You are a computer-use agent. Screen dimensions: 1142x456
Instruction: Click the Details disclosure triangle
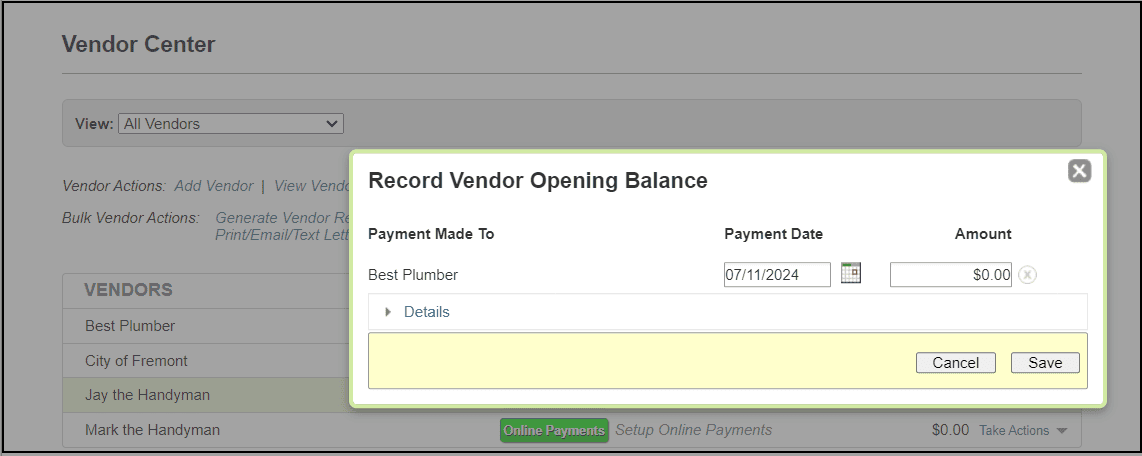click(x=388, y=312)
